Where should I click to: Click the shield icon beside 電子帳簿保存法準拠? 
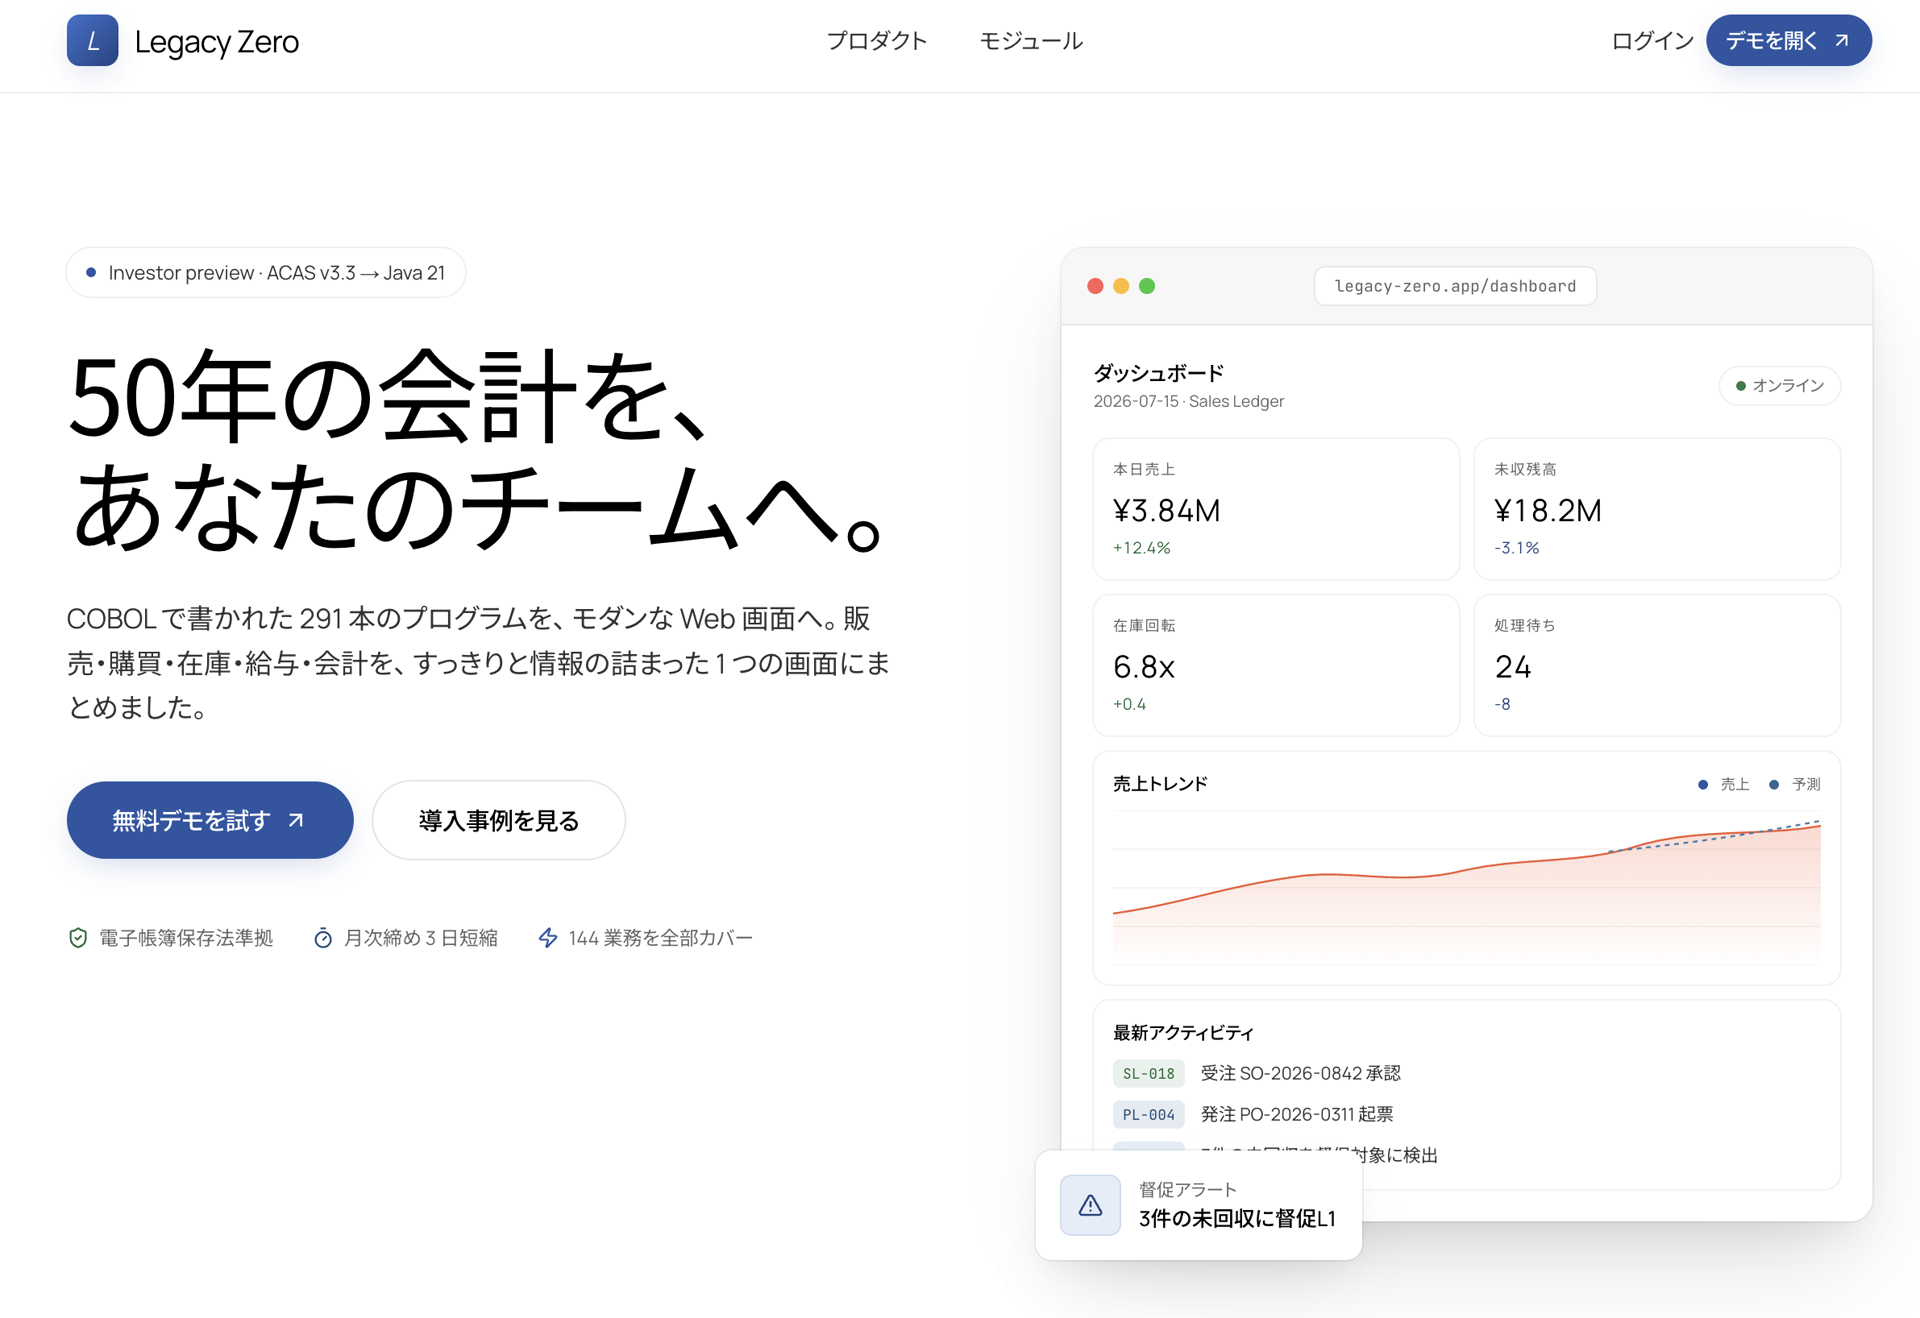pyautogui.click(x=78, y=938)
